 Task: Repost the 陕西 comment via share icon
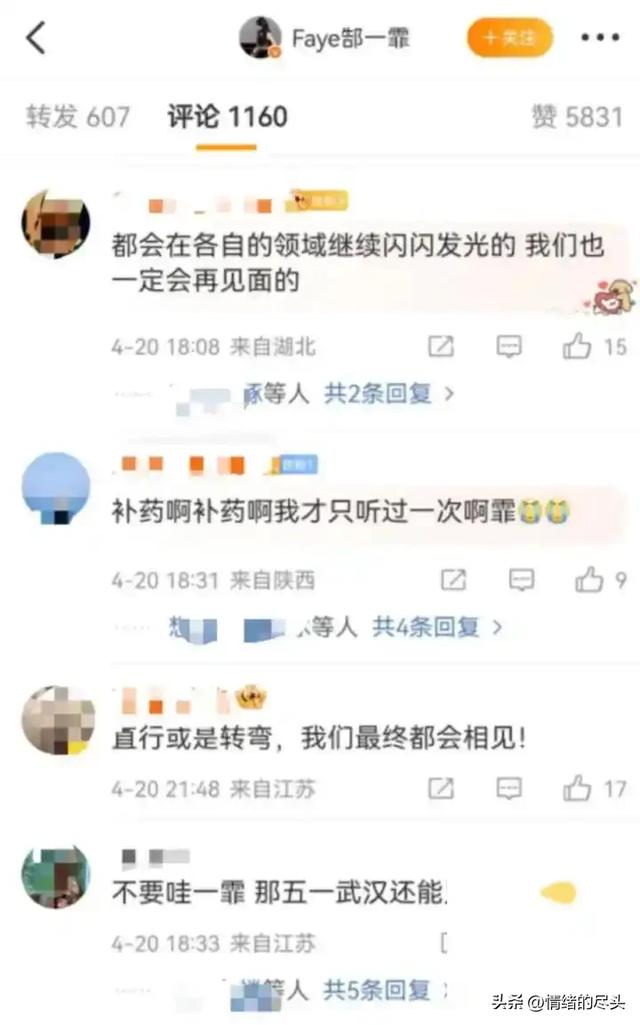click(454, 580)
